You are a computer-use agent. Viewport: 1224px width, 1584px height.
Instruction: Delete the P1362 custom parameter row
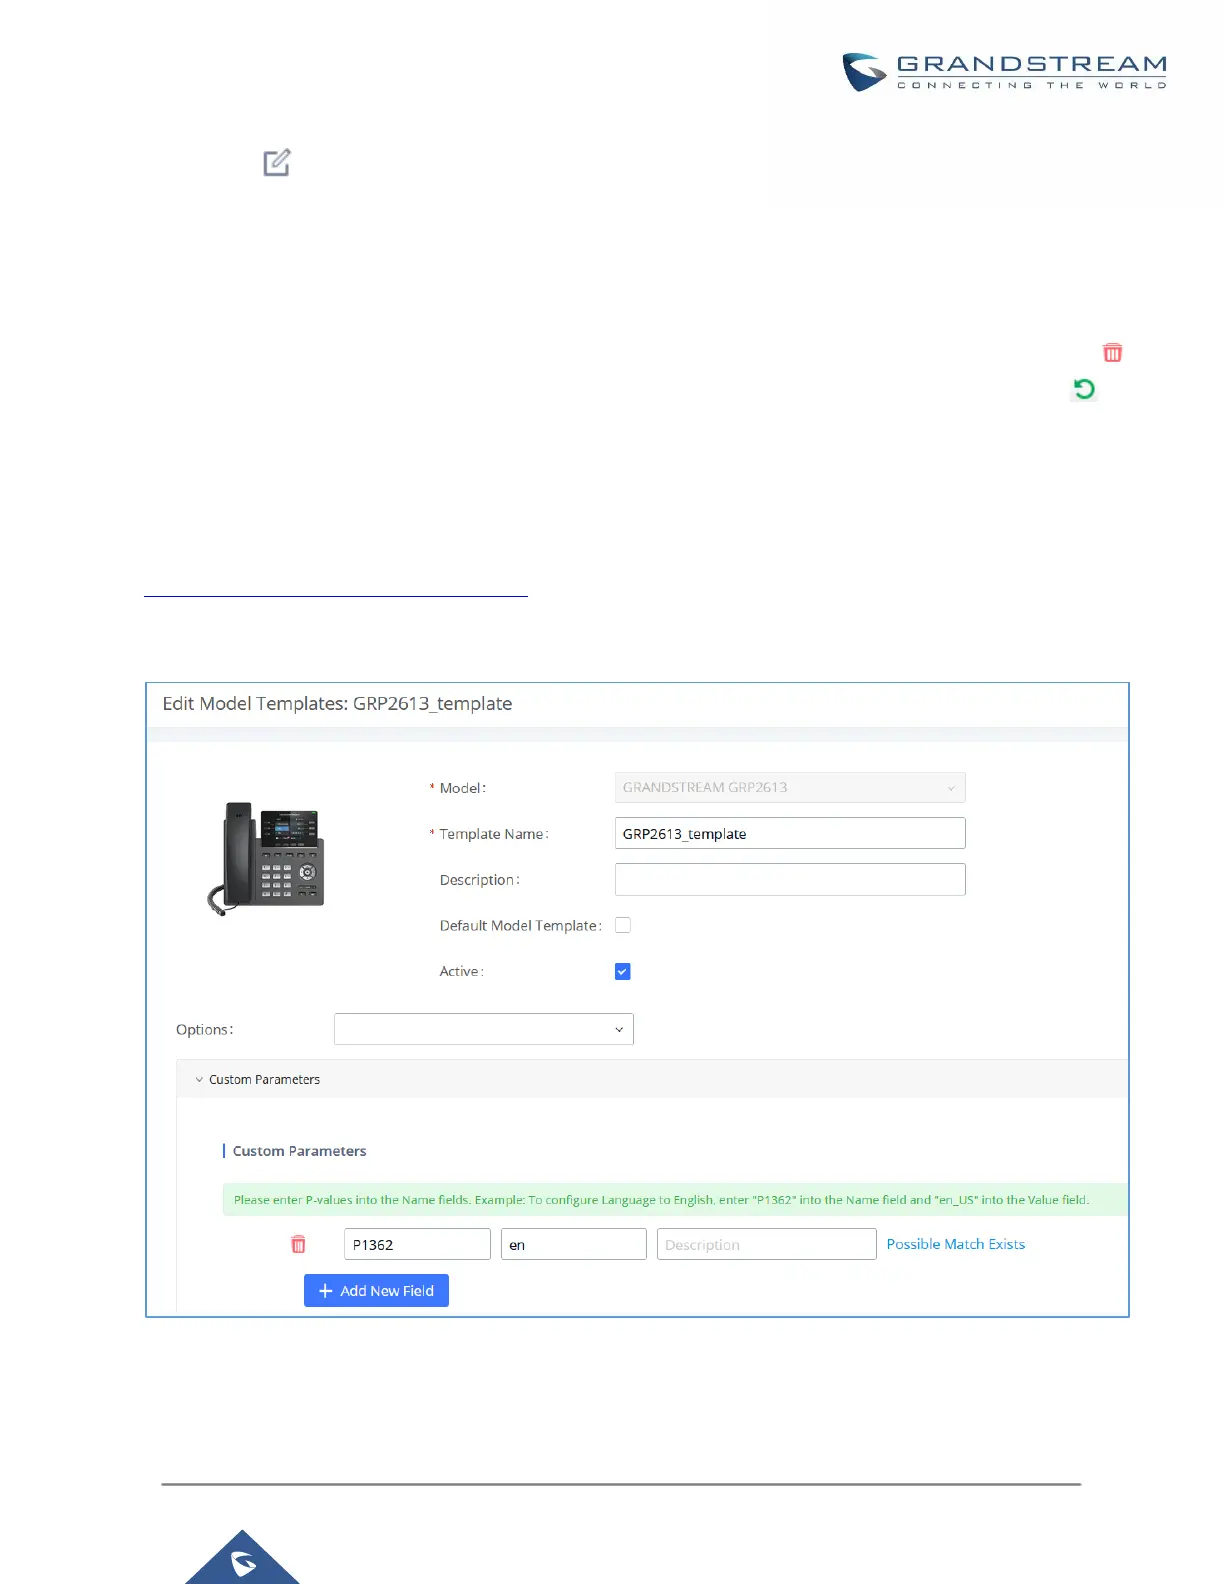[298, 1244]
